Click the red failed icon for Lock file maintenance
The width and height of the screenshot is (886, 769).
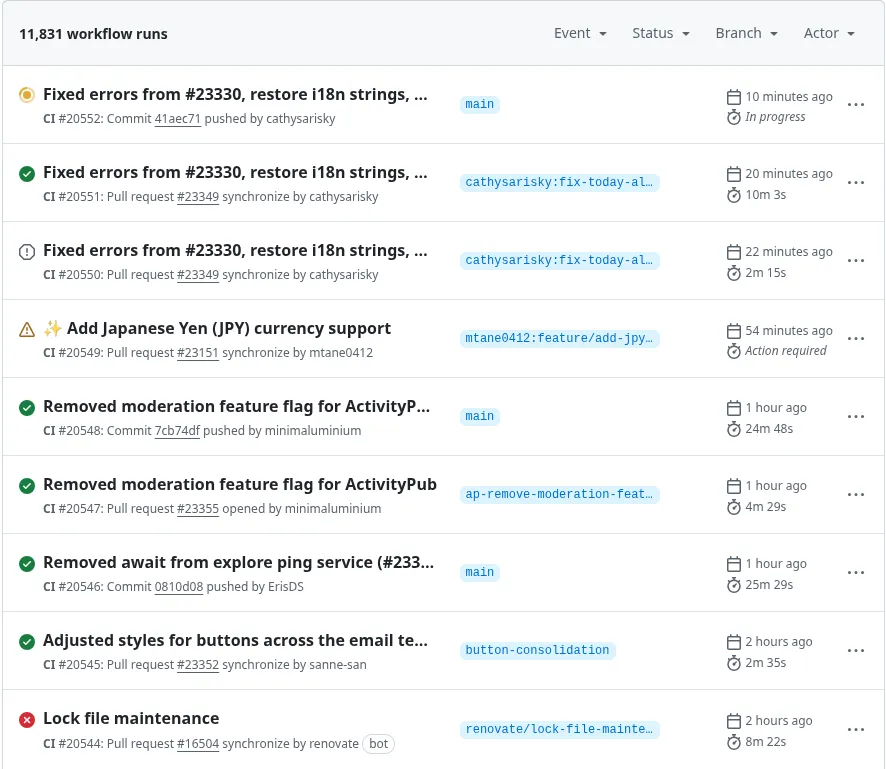coord(27,720)
